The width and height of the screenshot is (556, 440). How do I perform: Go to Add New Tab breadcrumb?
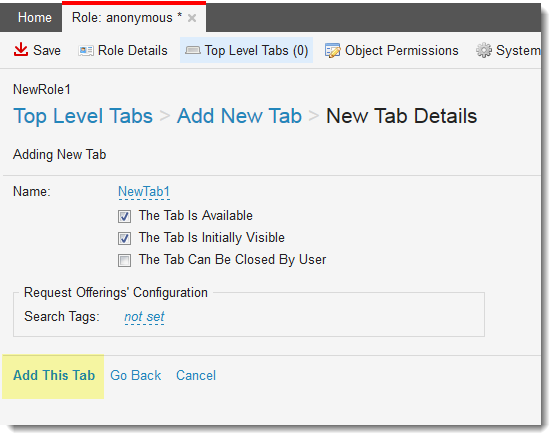tap(239, 116)
